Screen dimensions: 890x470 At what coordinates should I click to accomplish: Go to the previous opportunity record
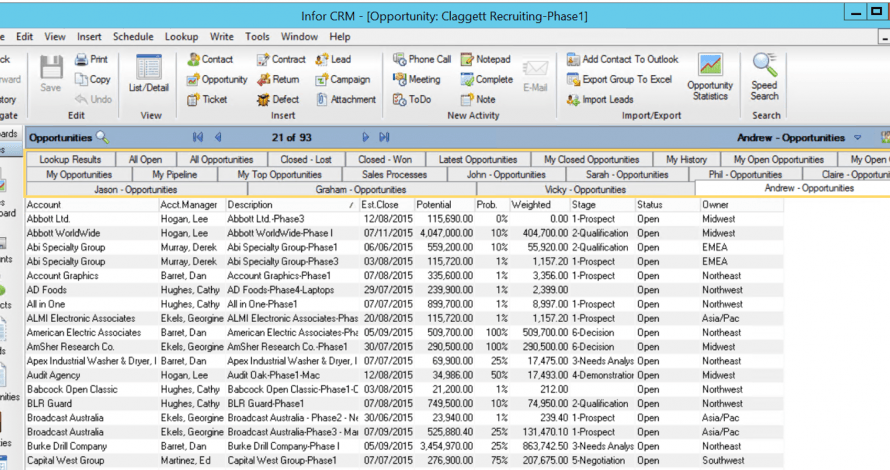tap(218, 137)
